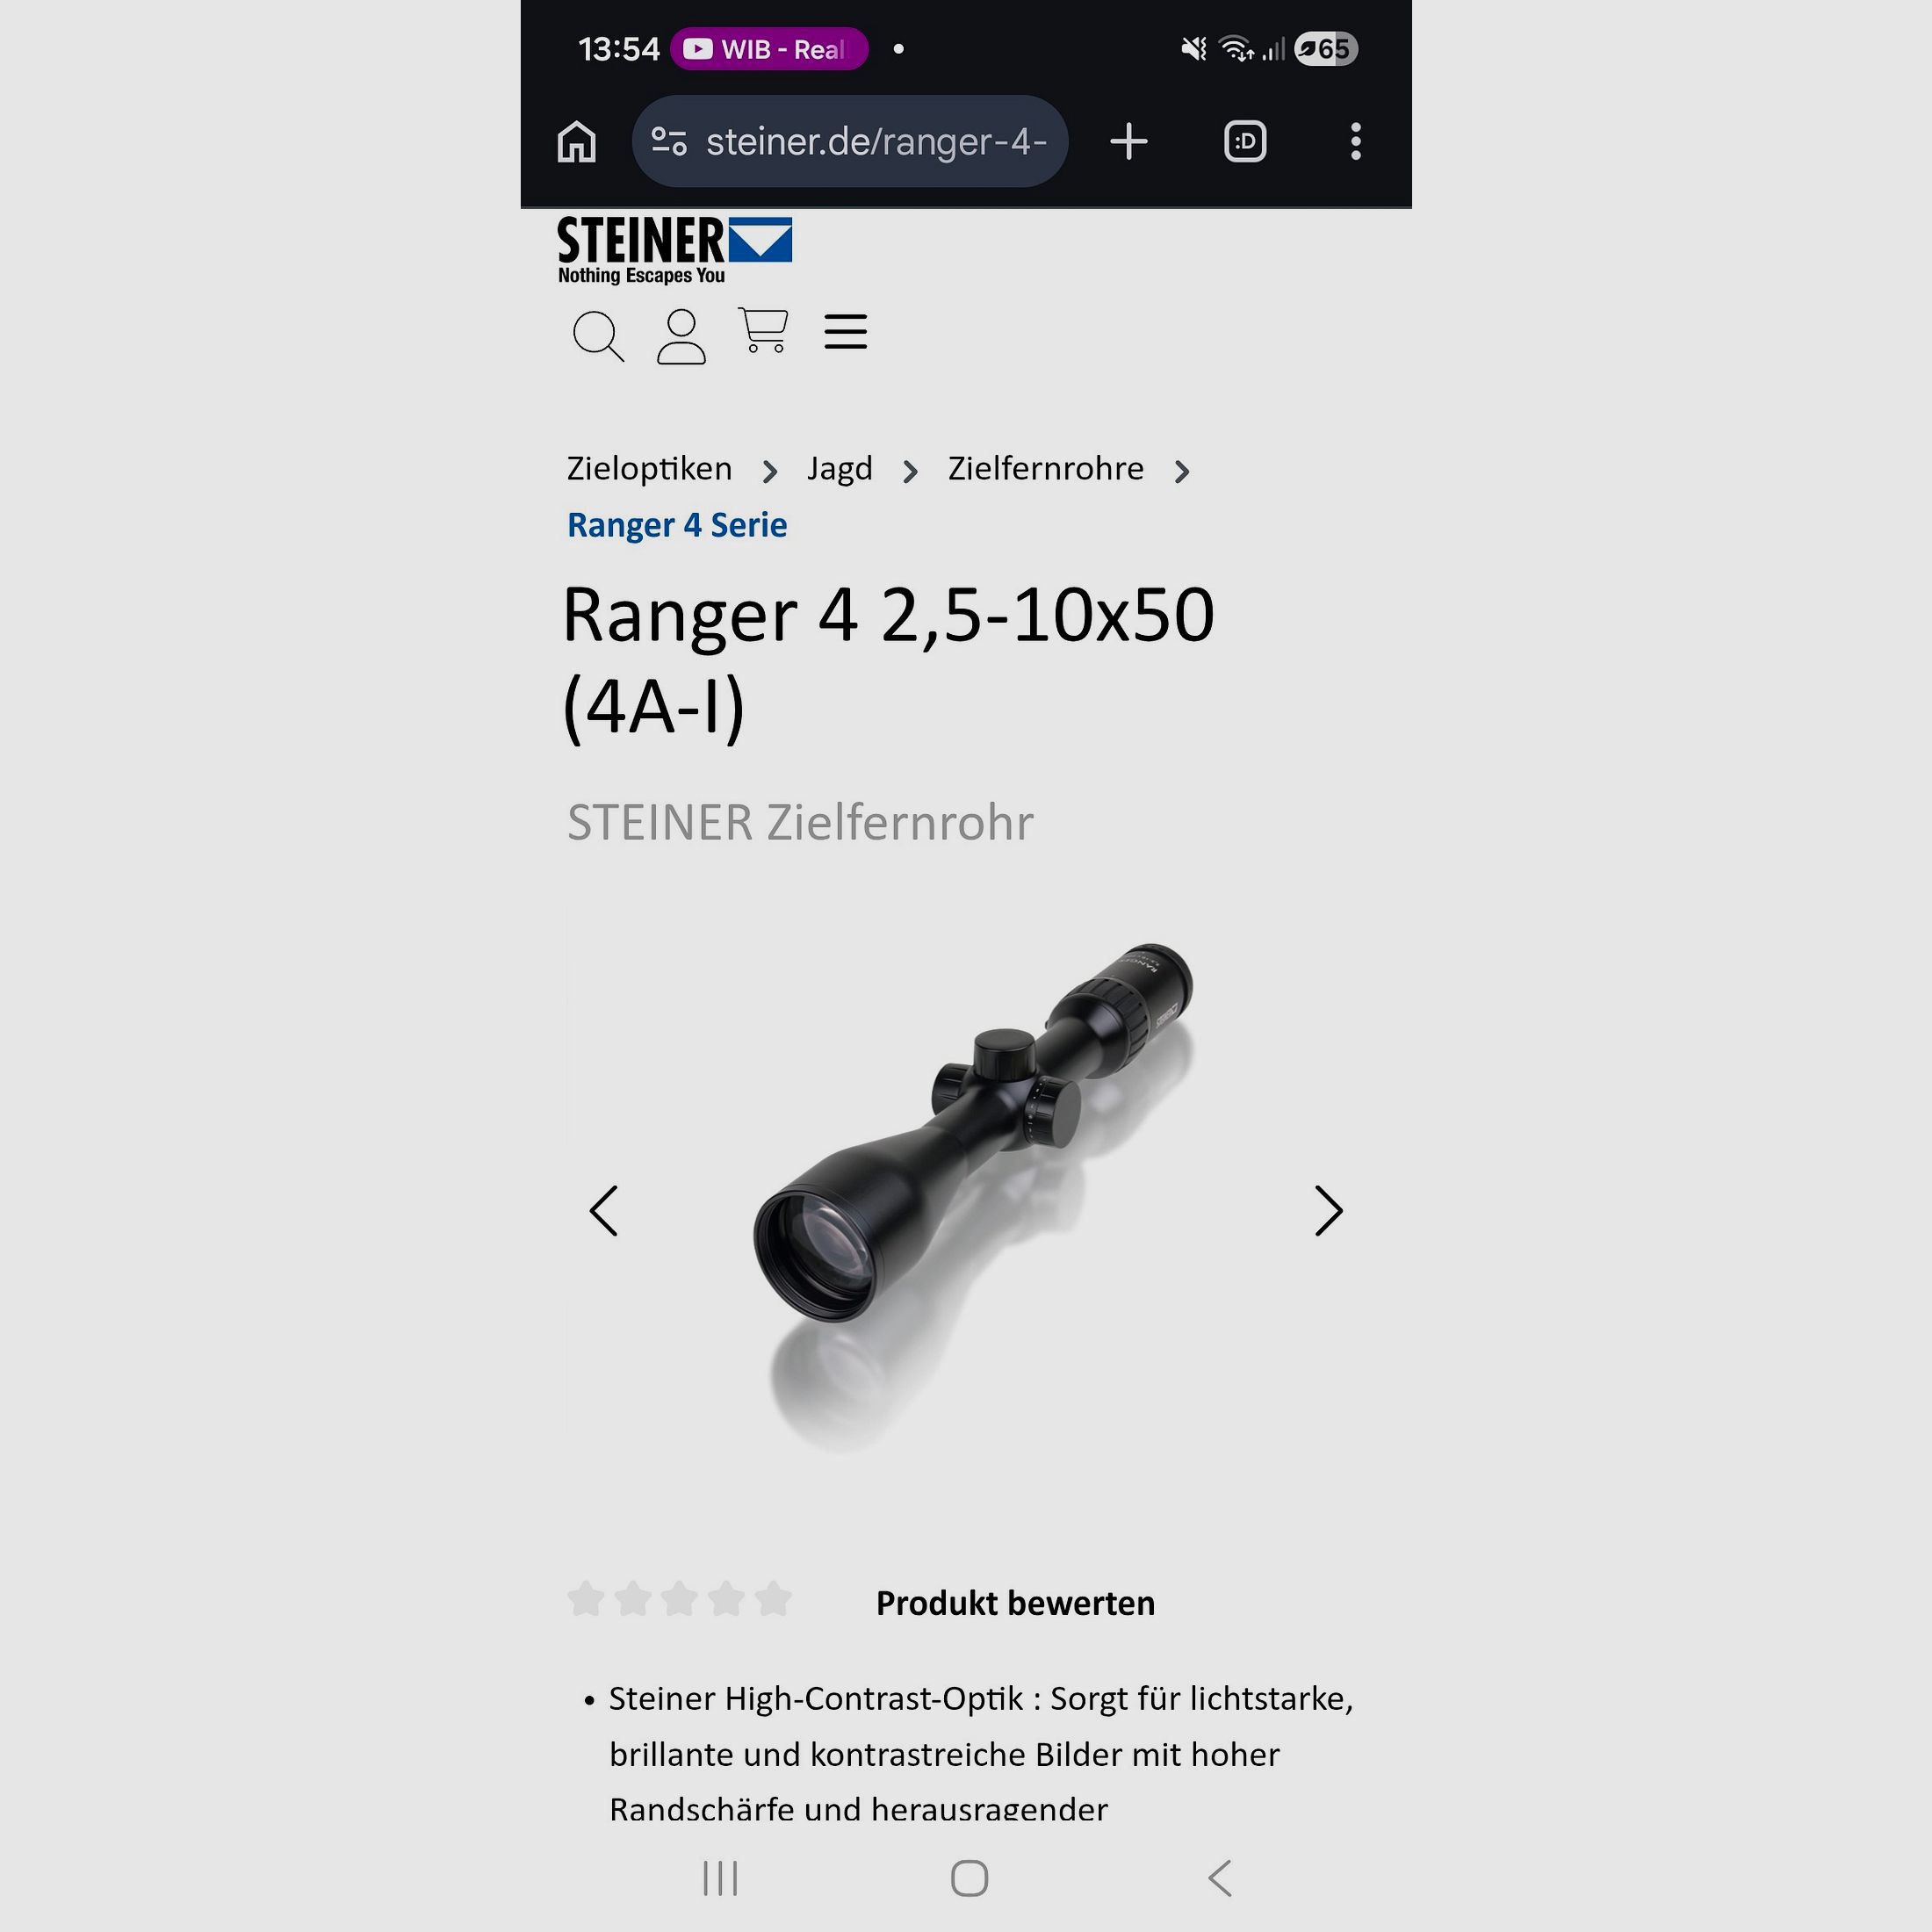Screen dimensions: 1932x1932
Task: Go to Zieloptiken breadcrumb
Action: pos(649,469)
